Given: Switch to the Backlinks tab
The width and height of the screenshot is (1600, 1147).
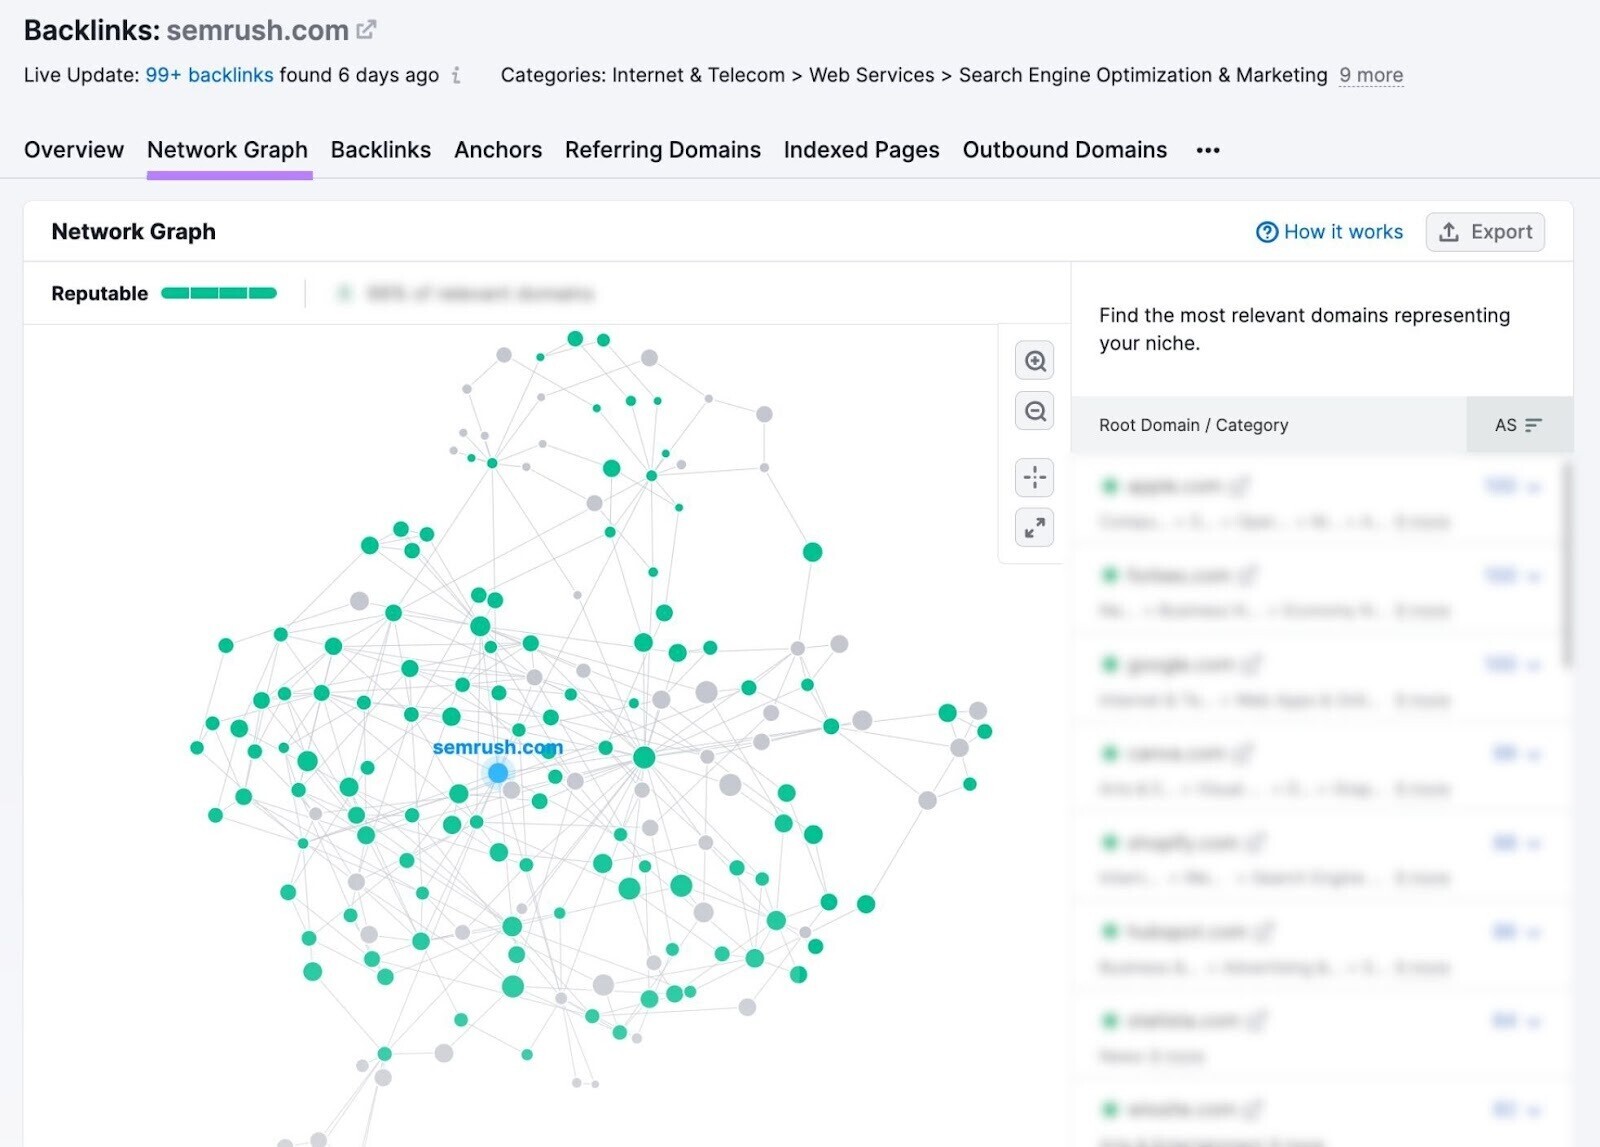Looking at the screenshot, I should pos(380,150).
